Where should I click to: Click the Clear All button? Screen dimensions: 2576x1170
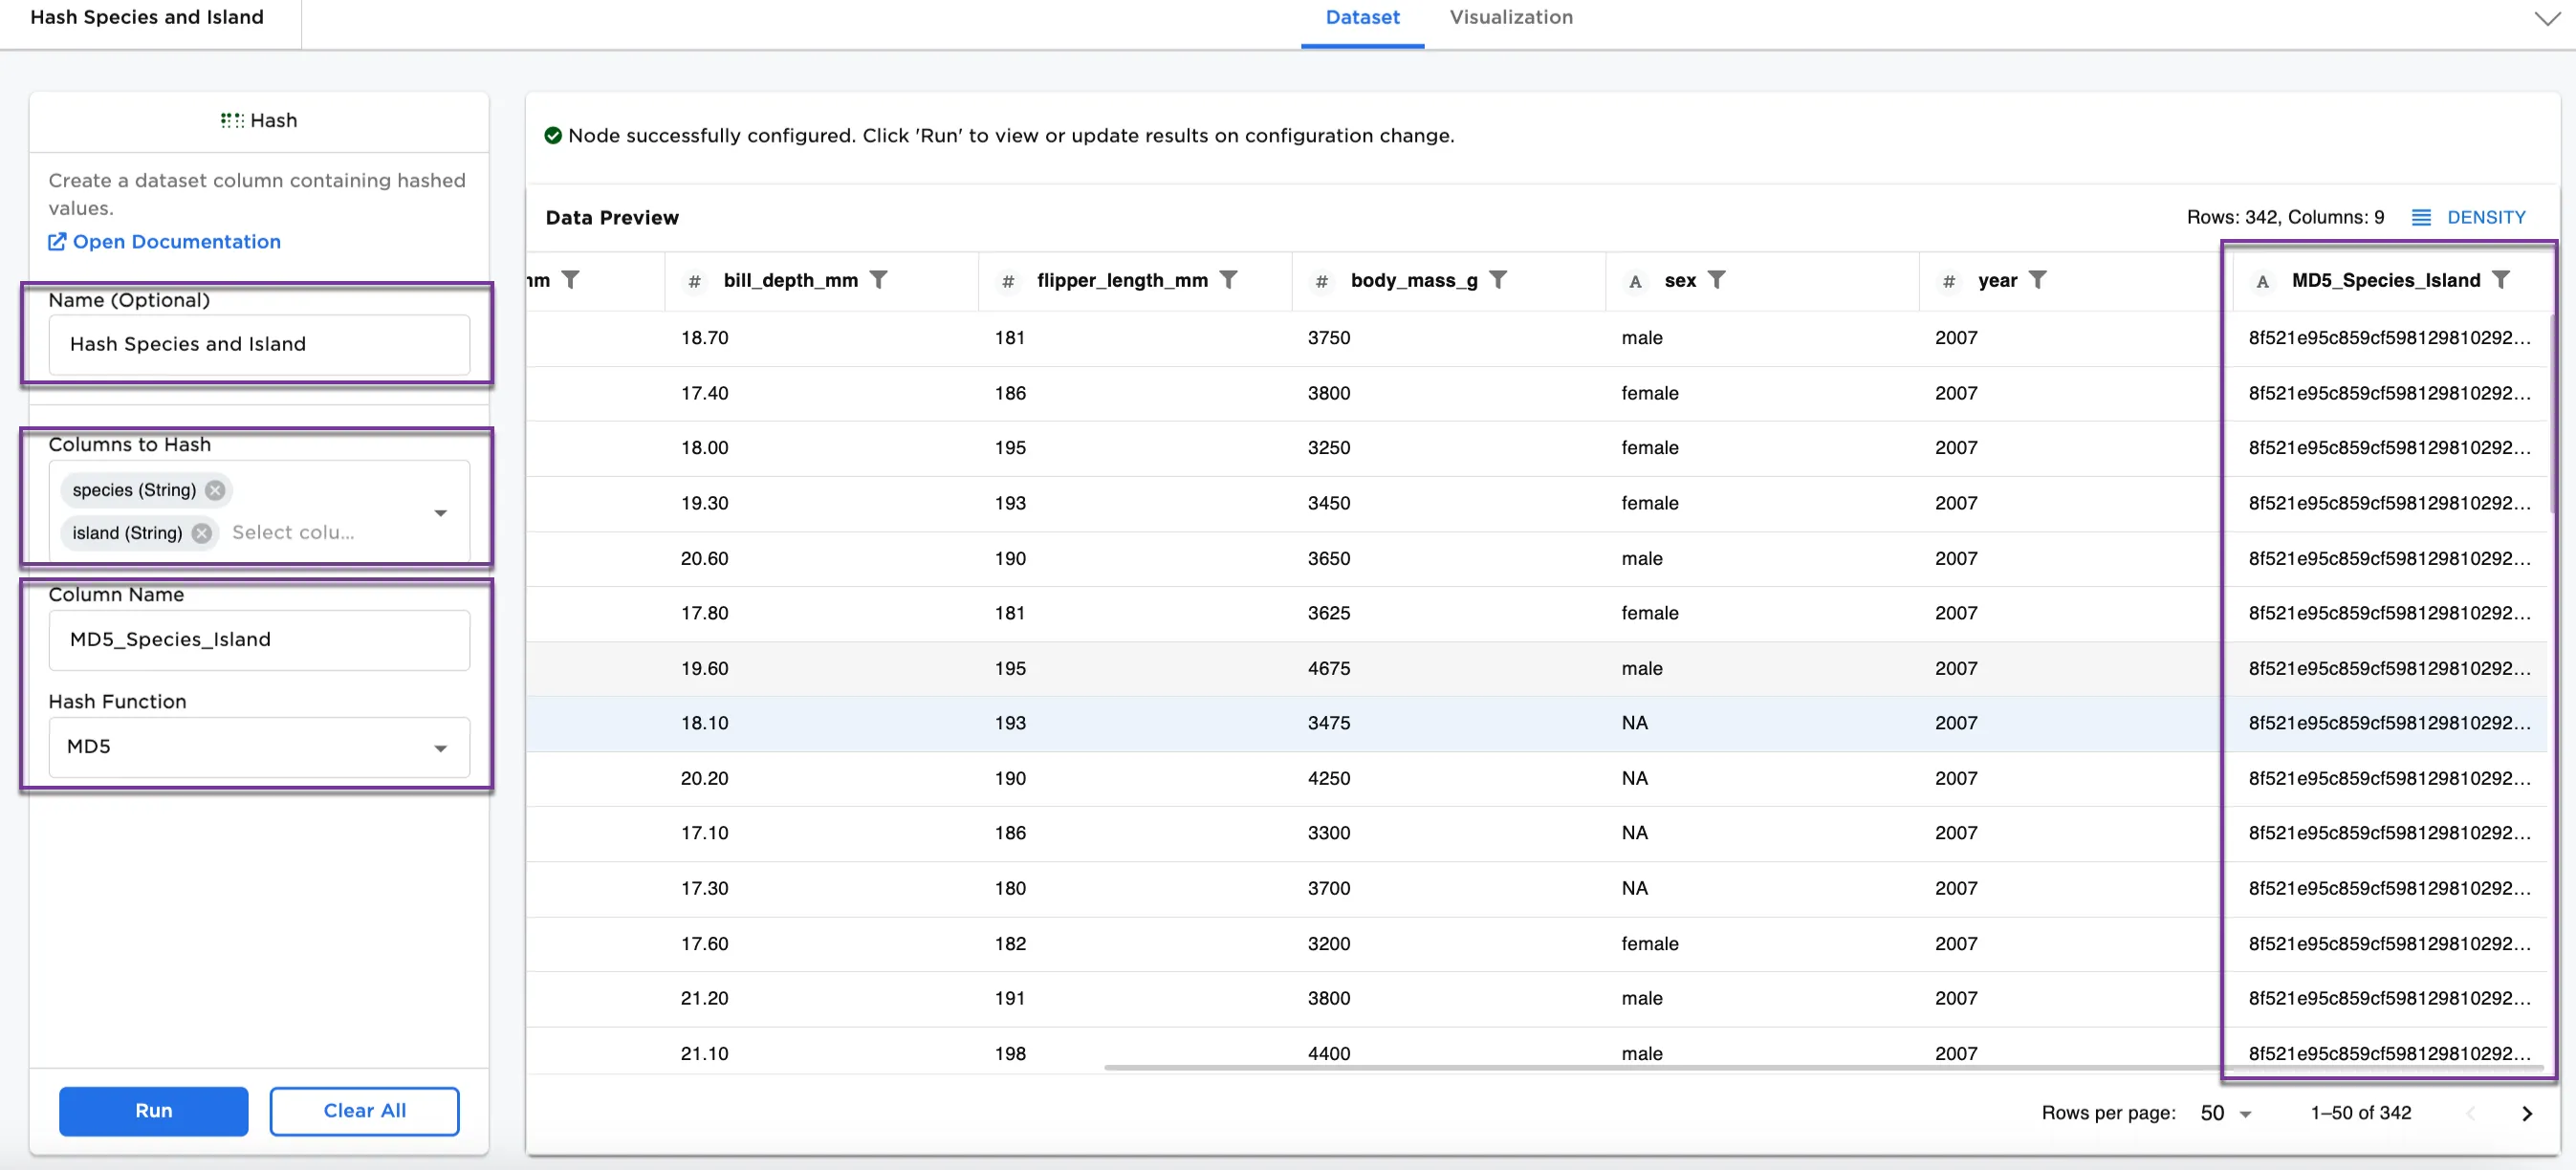pyautogui.click(x=364, y=1111)
